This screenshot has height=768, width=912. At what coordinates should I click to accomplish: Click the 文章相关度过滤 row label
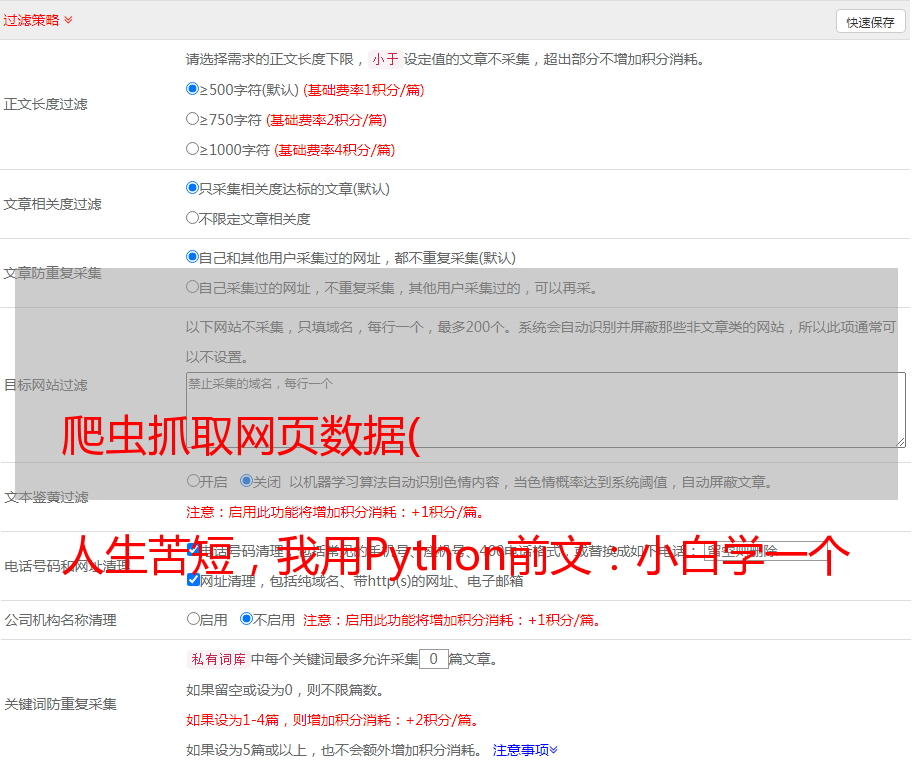[52, 204]
